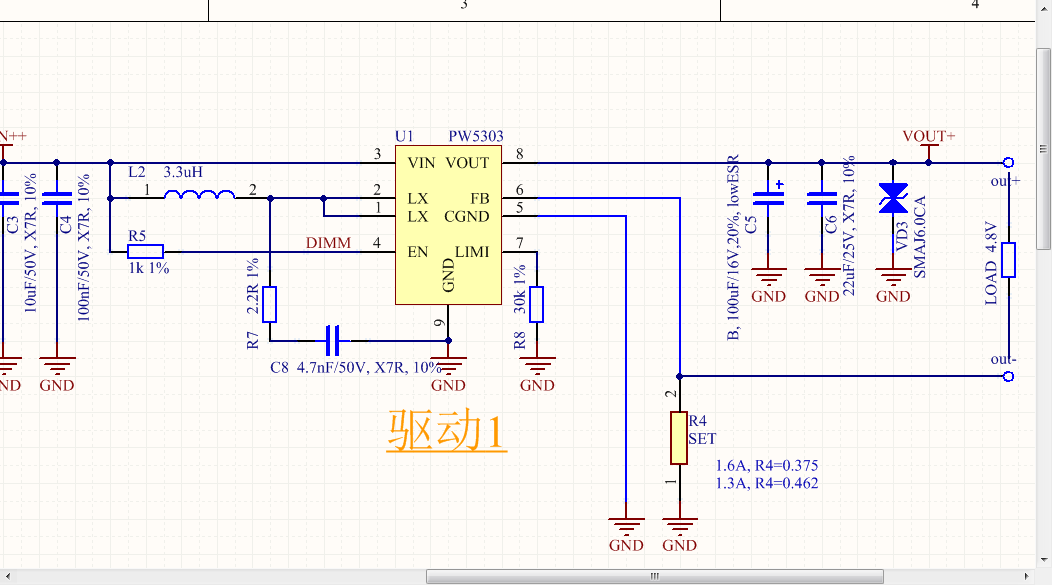This screenshot has height=585, width=1052.
Task: Click the C6 22uF capacitor symbol
Action: pos(822,198)
